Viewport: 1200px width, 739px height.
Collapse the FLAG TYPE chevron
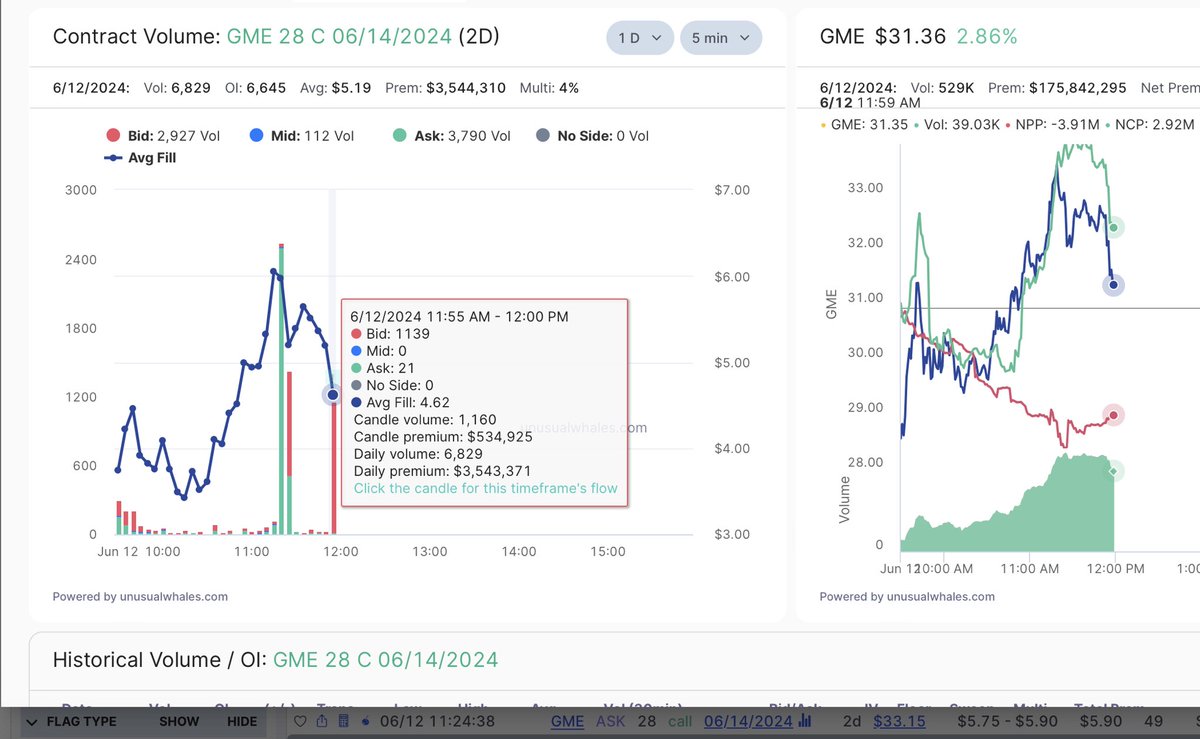pyautogui.click(x=31, y=721)
